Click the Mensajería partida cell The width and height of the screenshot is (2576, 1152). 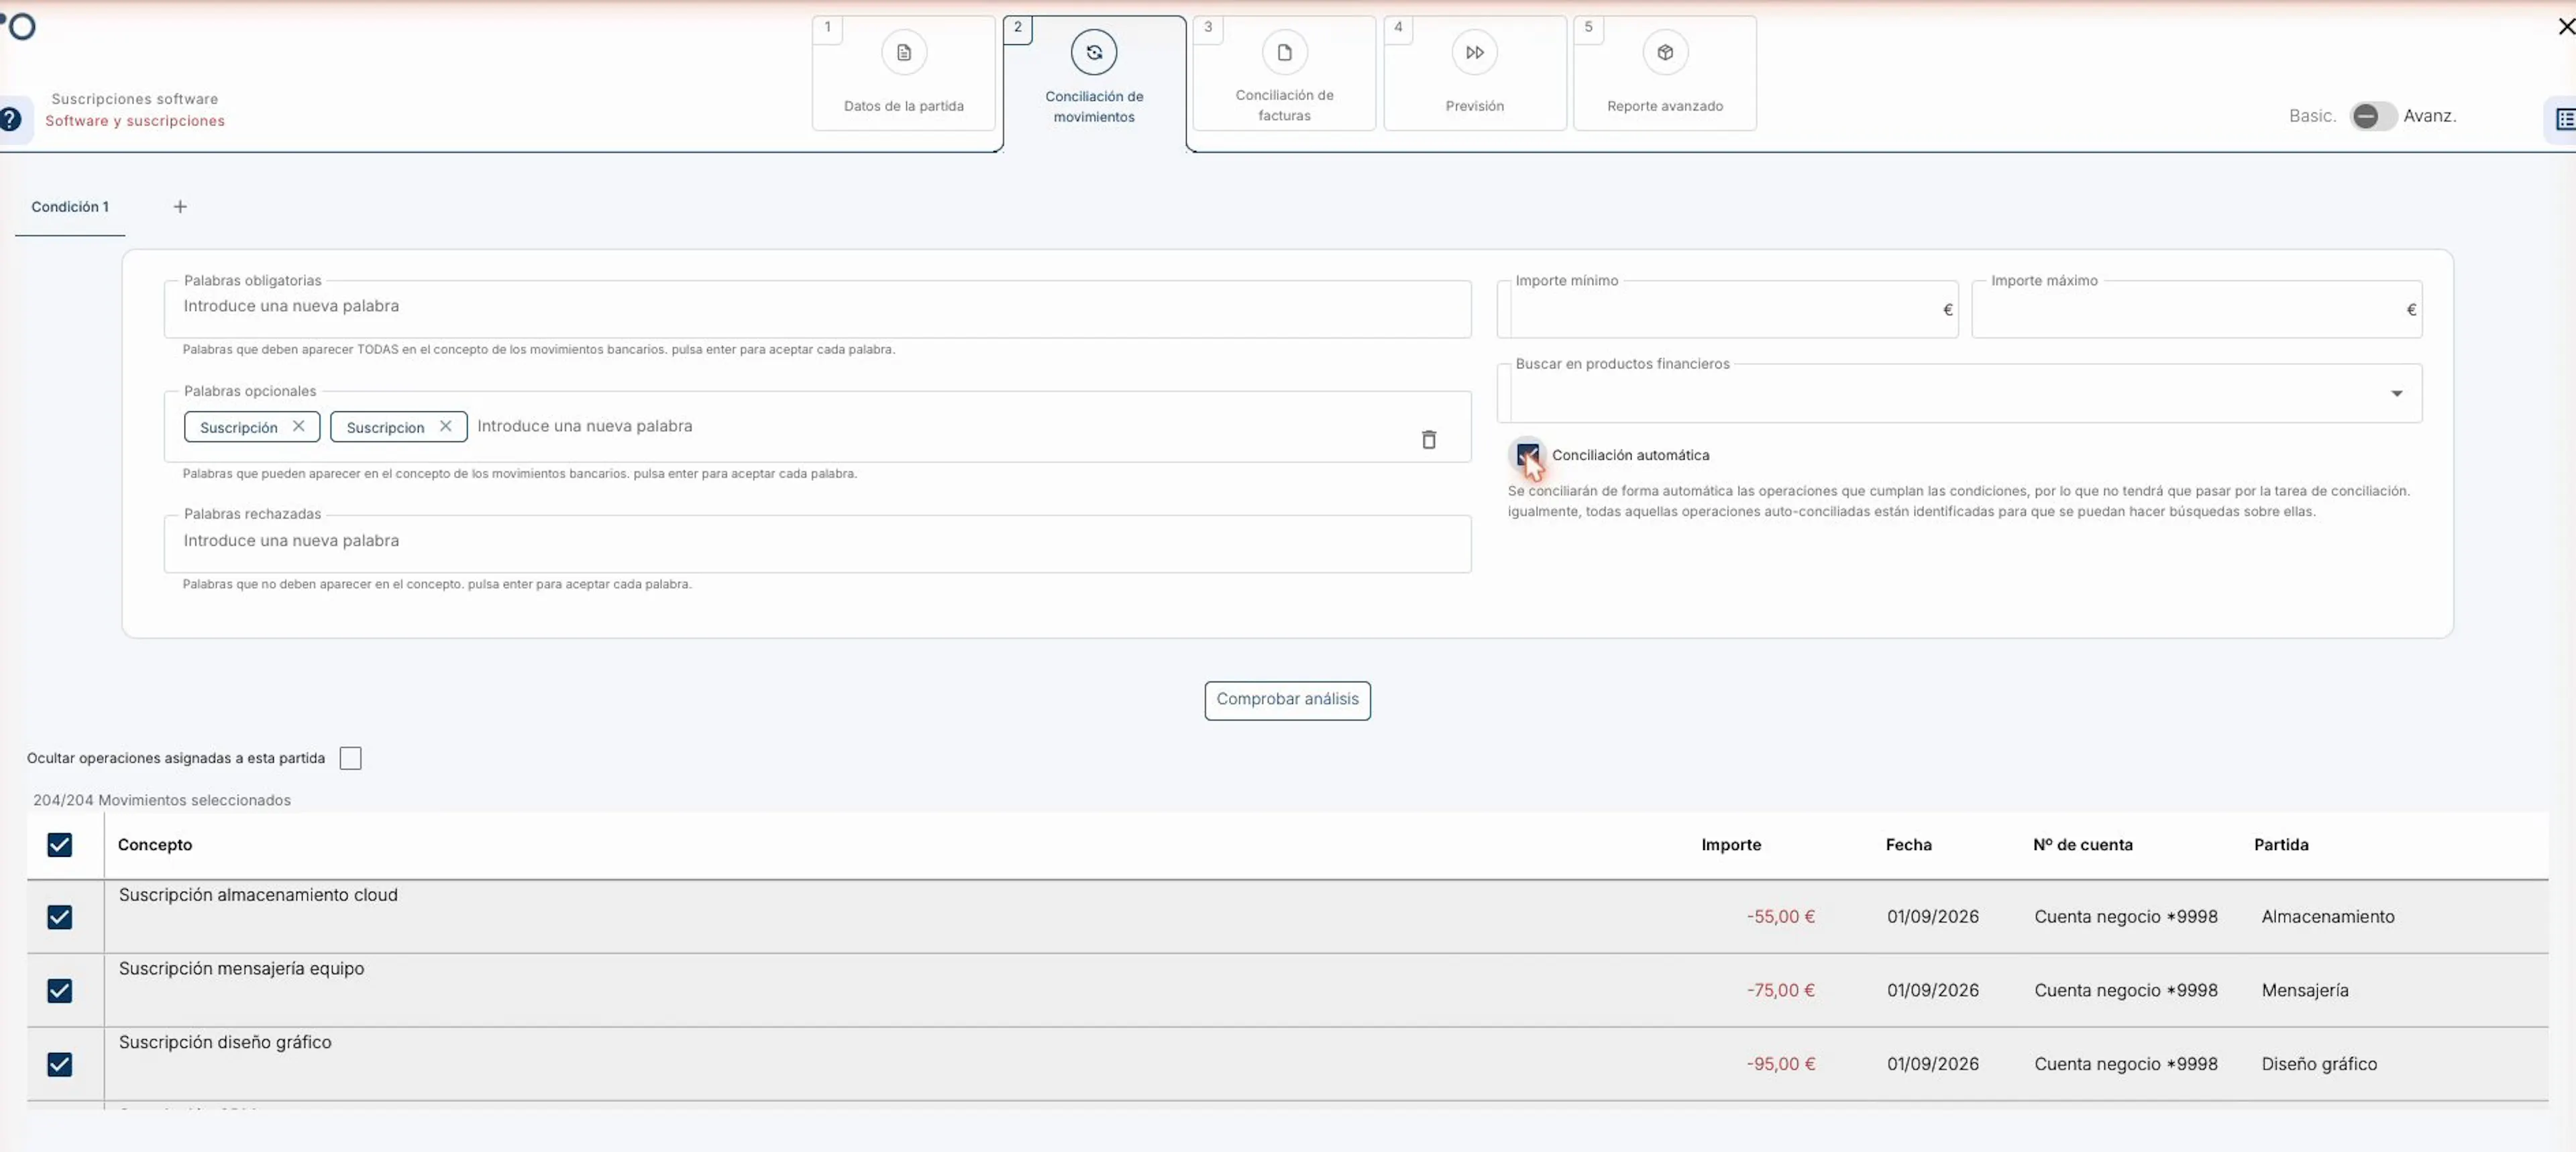click(2304, 990)
